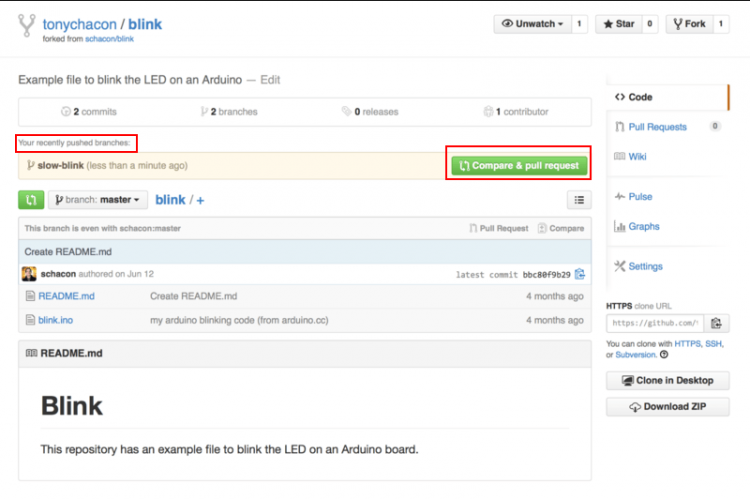Open the blink.ino file link

point(55,320)
